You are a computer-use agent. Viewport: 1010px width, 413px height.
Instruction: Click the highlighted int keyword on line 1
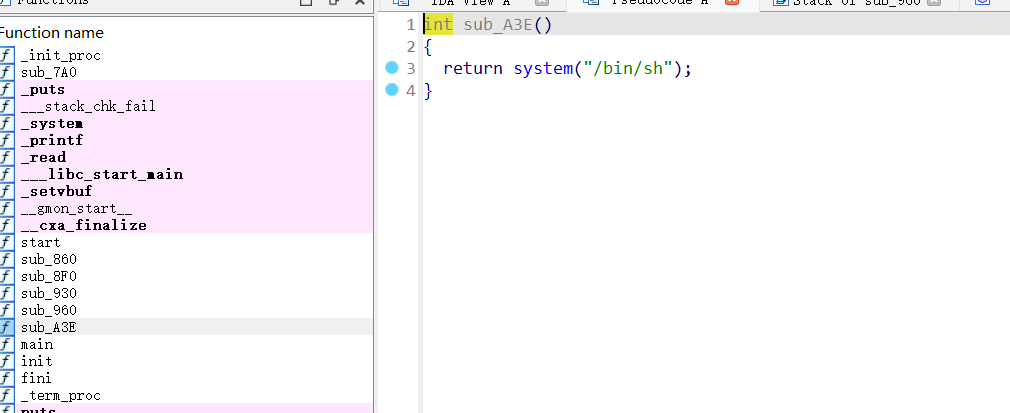click(438, 25)
